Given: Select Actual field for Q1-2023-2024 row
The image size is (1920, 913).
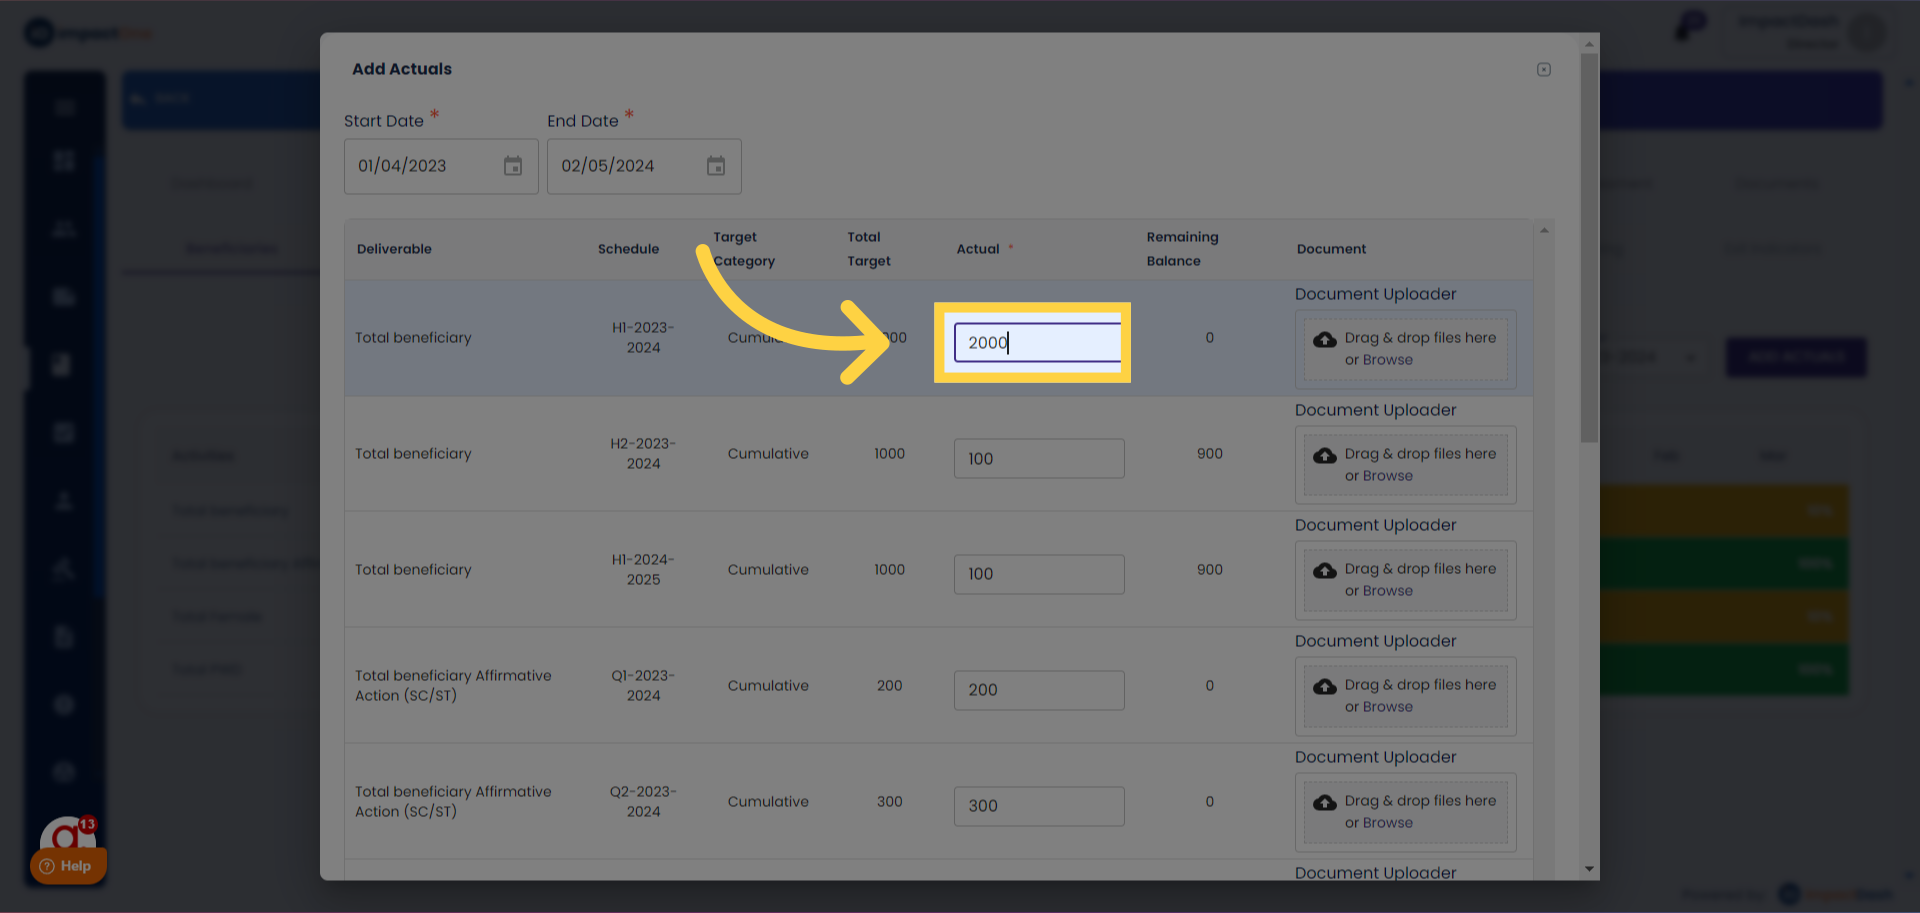Looking at the screenshot, I should [x=1038, y=690].
